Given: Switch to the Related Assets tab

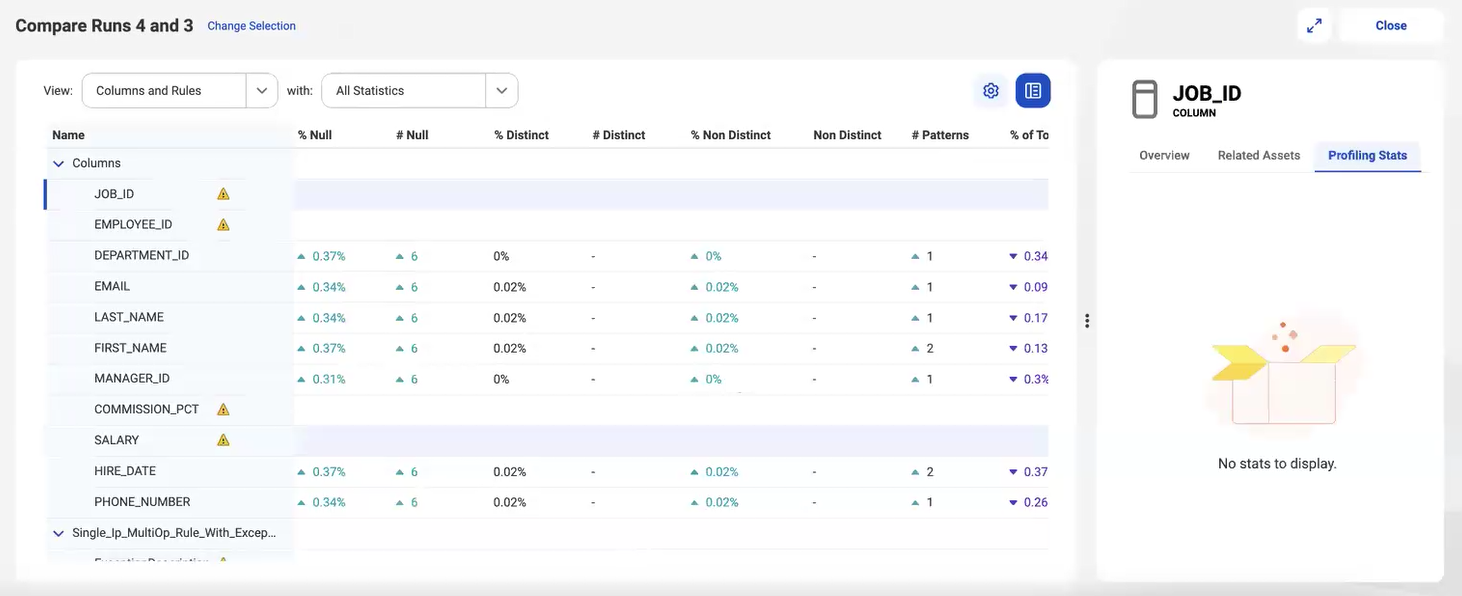Looking at the screenshot, I should pos(1259,156).
